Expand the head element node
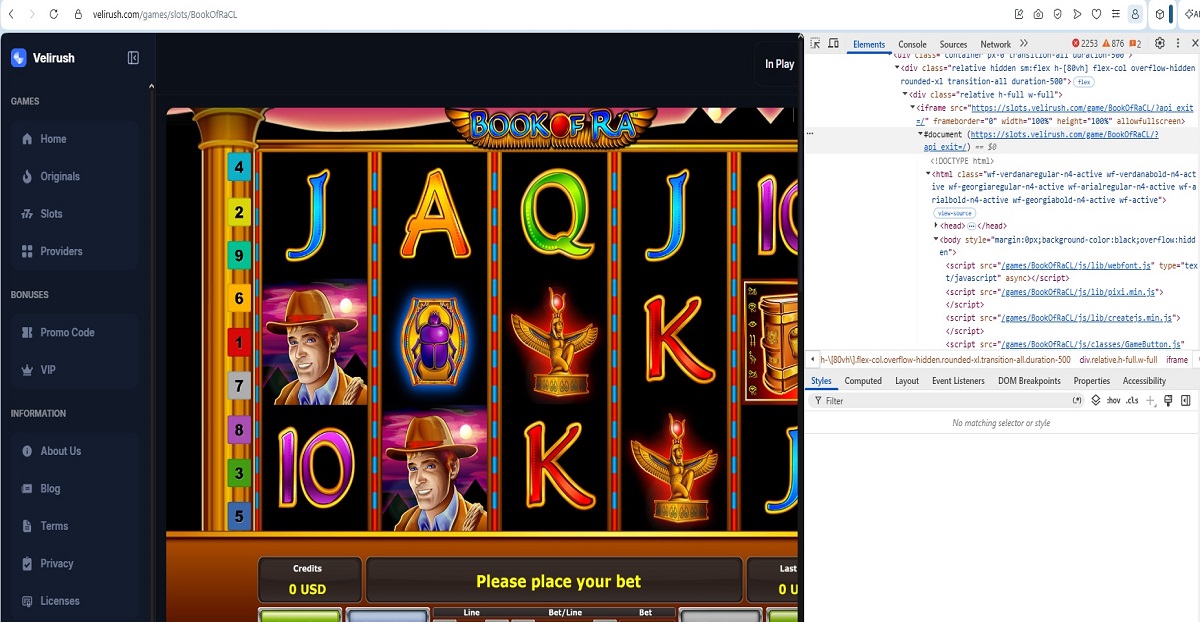 tap(936, 226)
